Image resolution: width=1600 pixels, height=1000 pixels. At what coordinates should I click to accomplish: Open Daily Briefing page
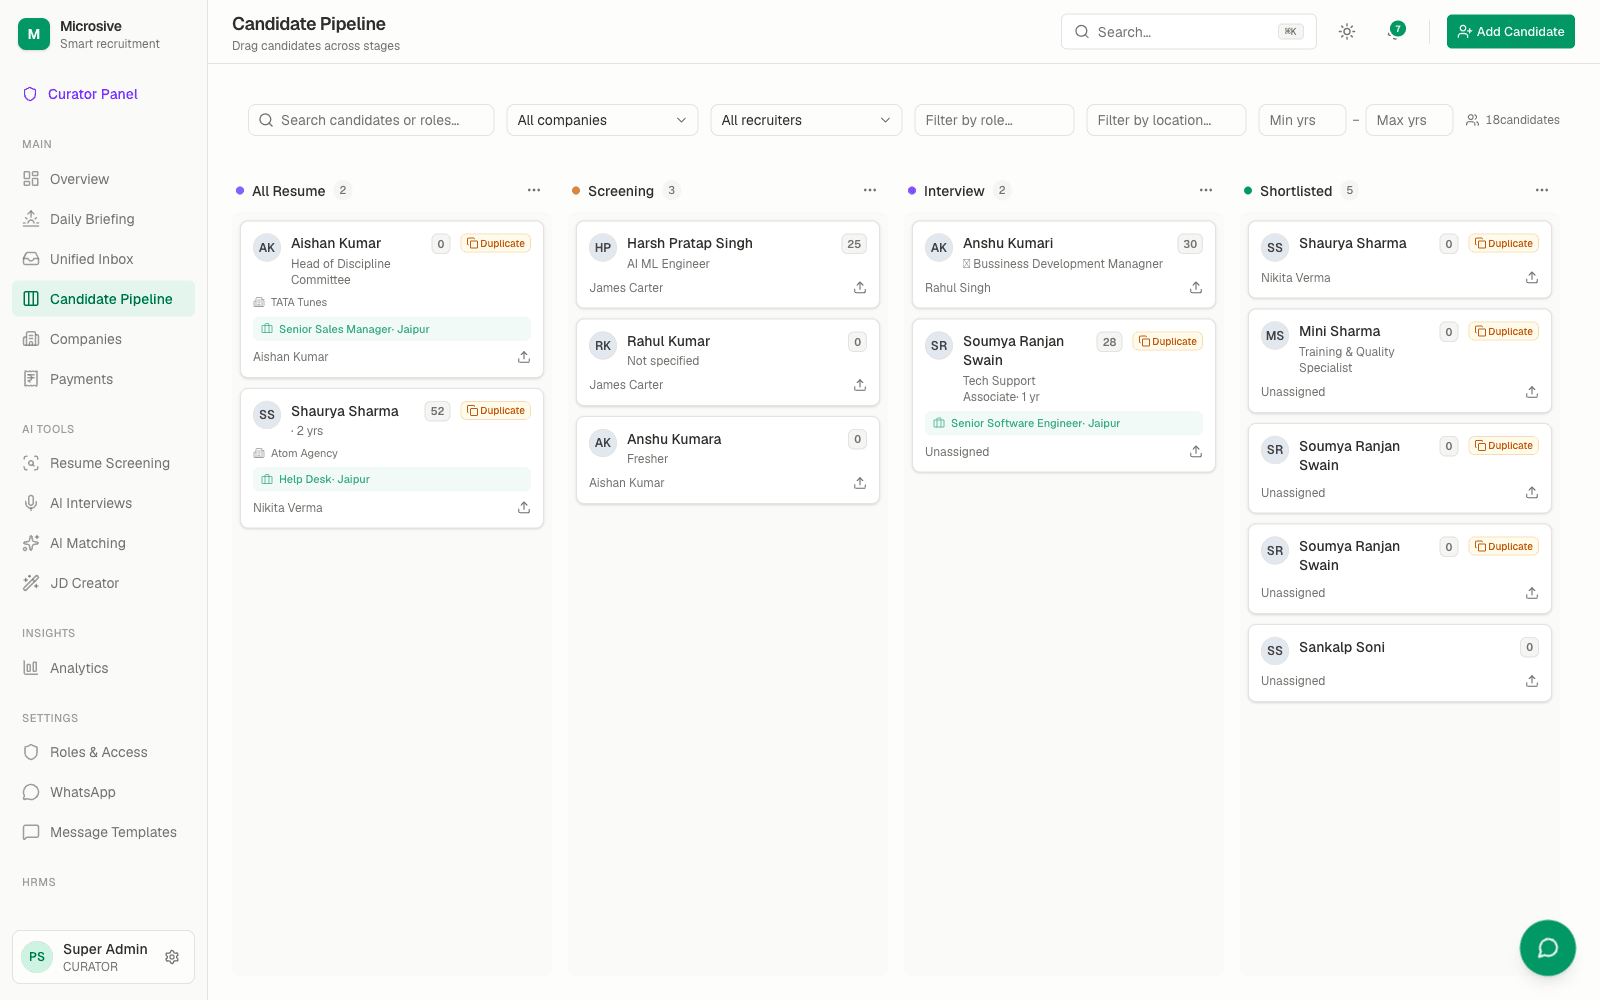click(x=104, y=219)
